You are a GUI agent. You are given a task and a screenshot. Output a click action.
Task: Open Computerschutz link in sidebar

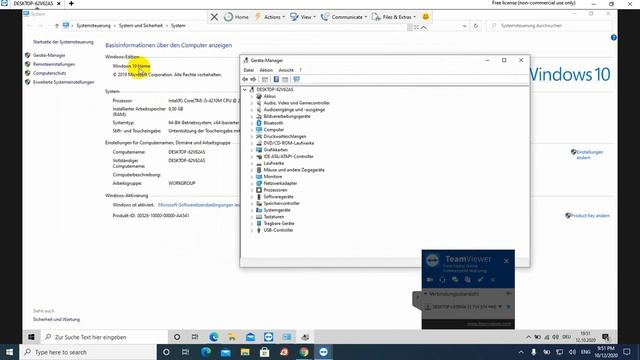(49, 73)
